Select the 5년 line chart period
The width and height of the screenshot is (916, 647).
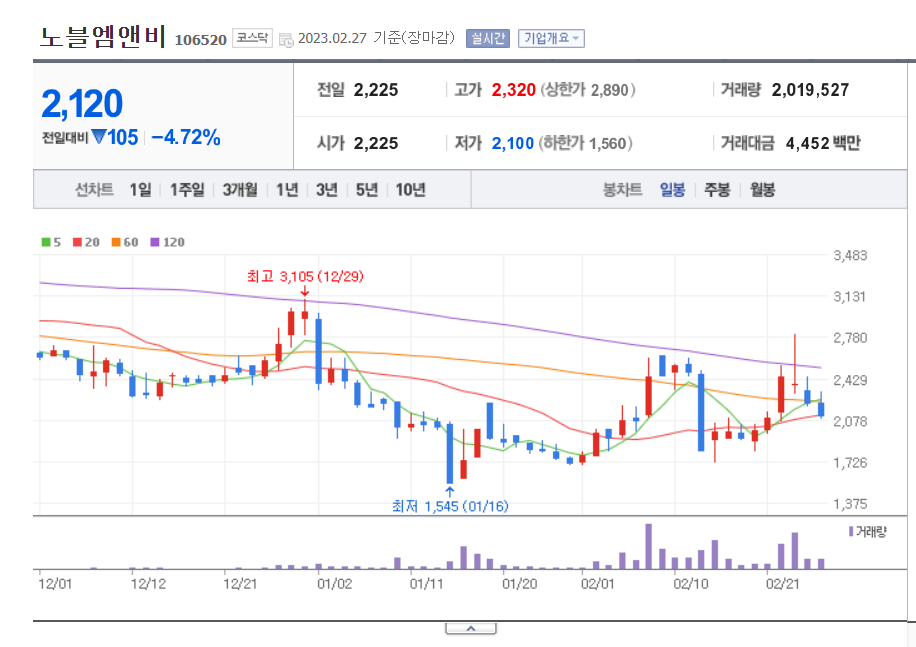click(367, 190)
